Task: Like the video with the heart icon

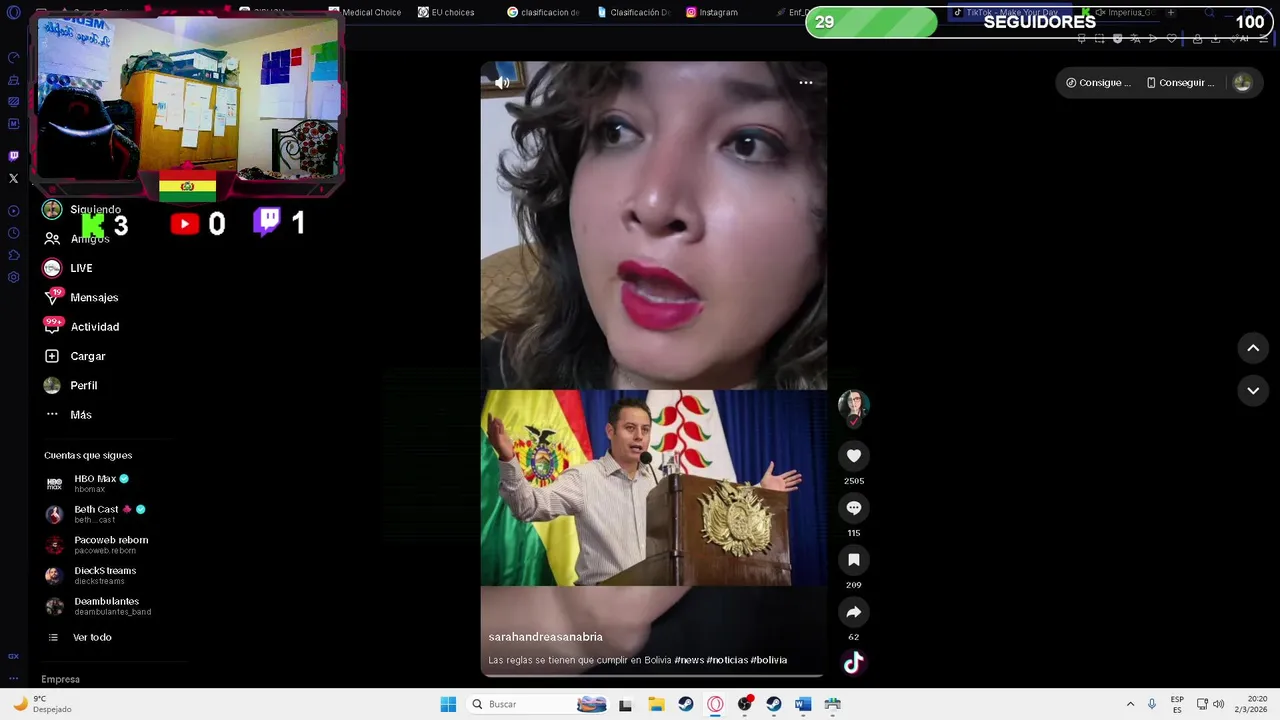Action: coord(854,456)
